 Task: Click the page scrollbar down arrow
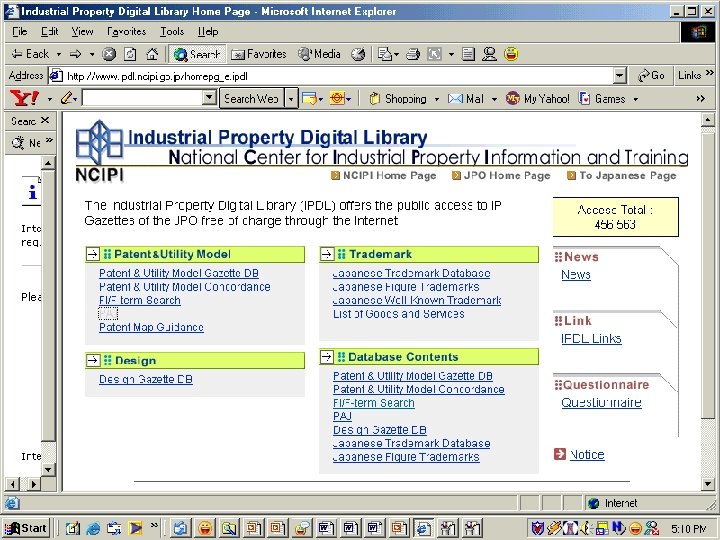tap(708, 484)
